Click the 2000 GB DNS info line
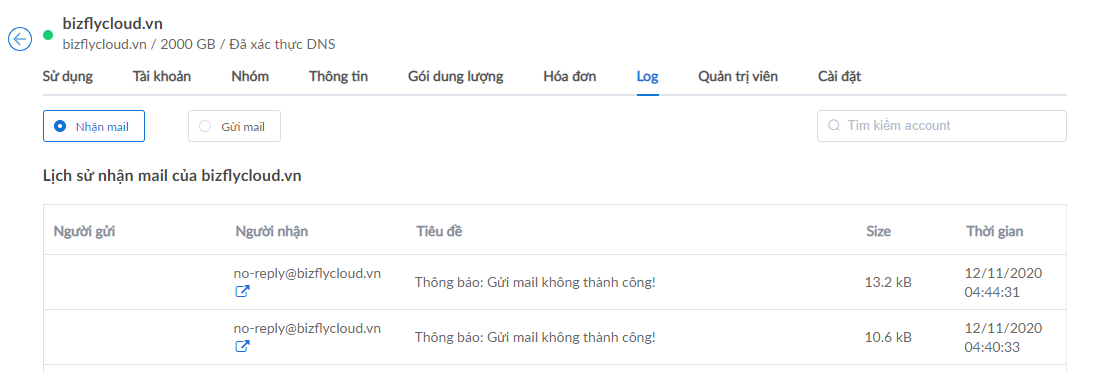This screenshot has height=373, width=1094. (x=199, y=45)
